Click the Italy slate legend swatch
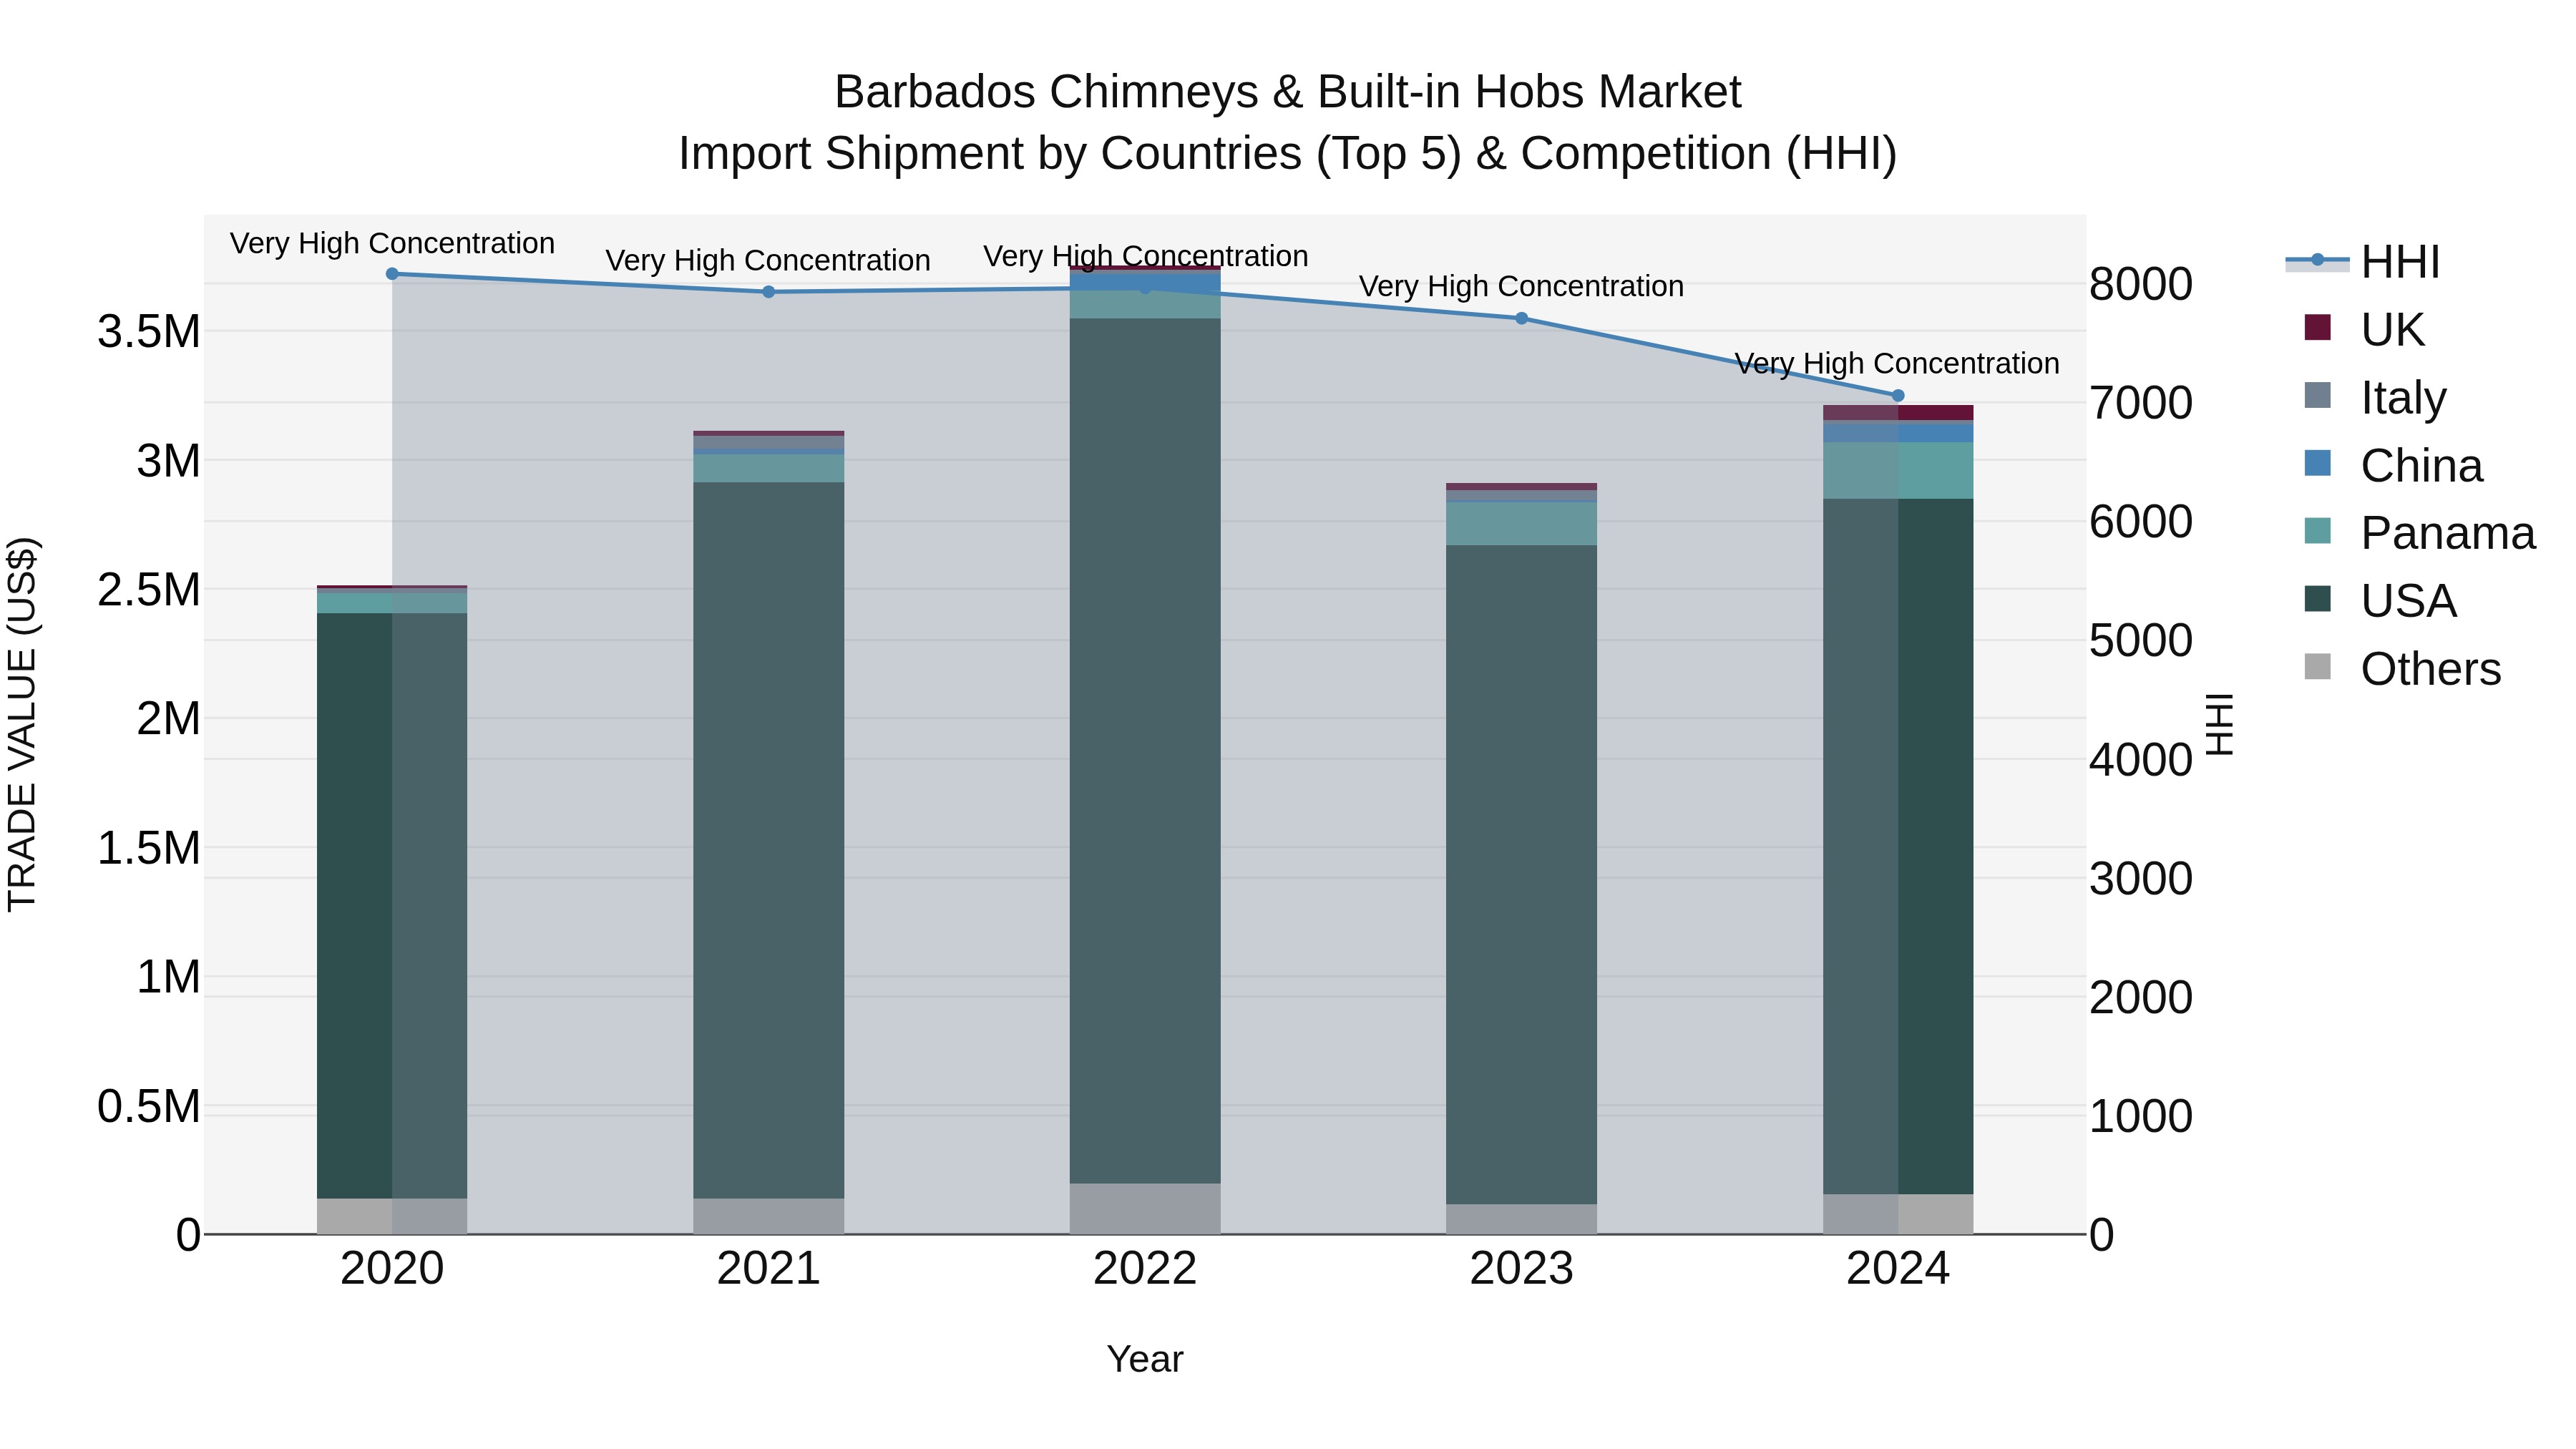 2317,395
